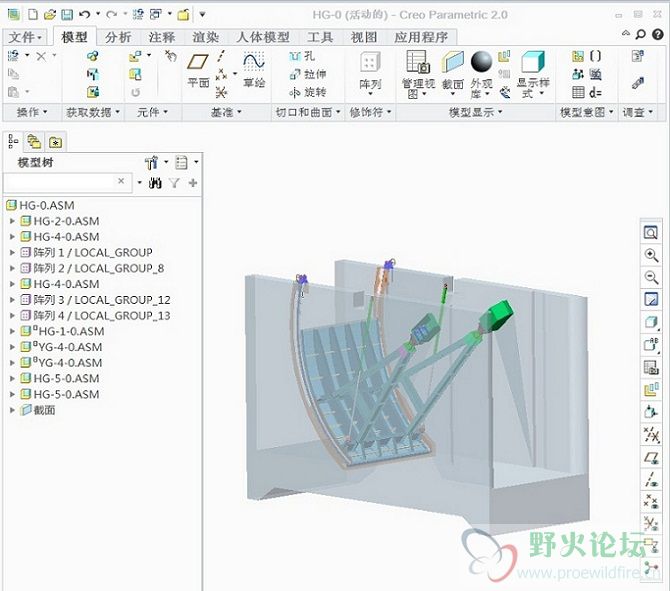
Task: Click the Zoom In magnifier icon
Action: (x=651, y=255)
